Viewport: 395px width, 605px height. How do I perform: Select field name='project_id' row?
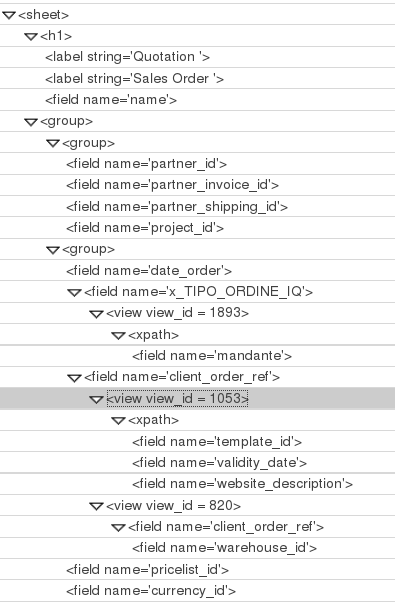(x=198, y=228)
